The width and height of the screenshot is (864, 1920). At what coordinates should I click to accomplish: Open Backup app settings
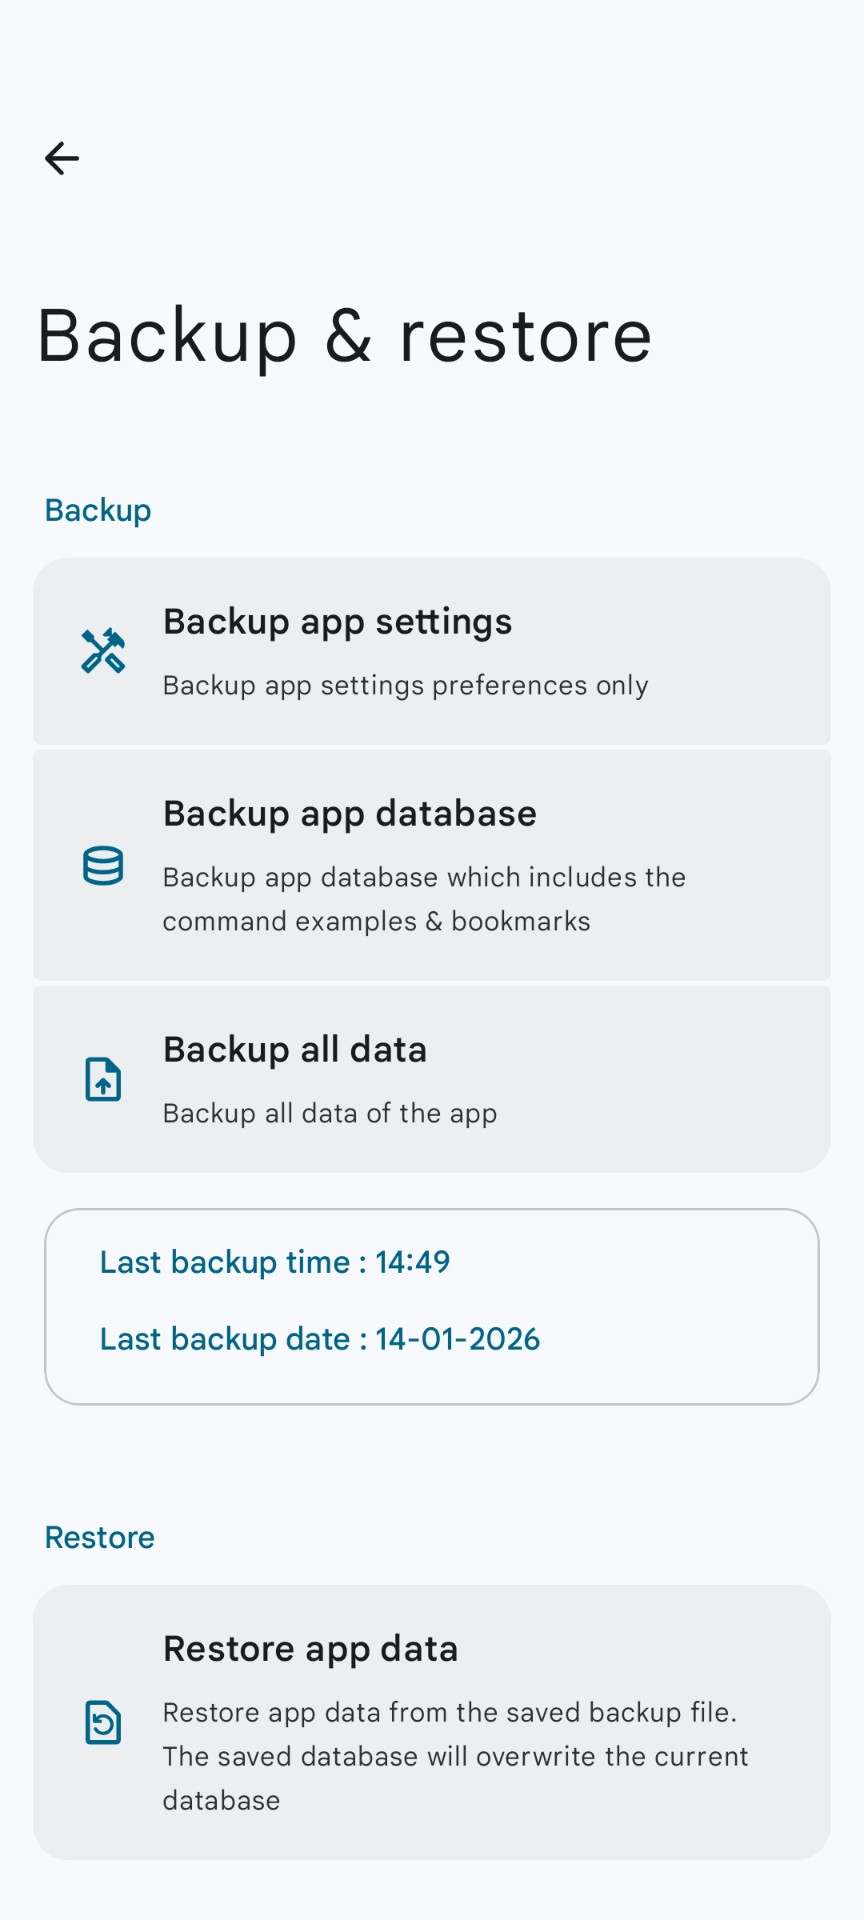[x=432, y=651]
